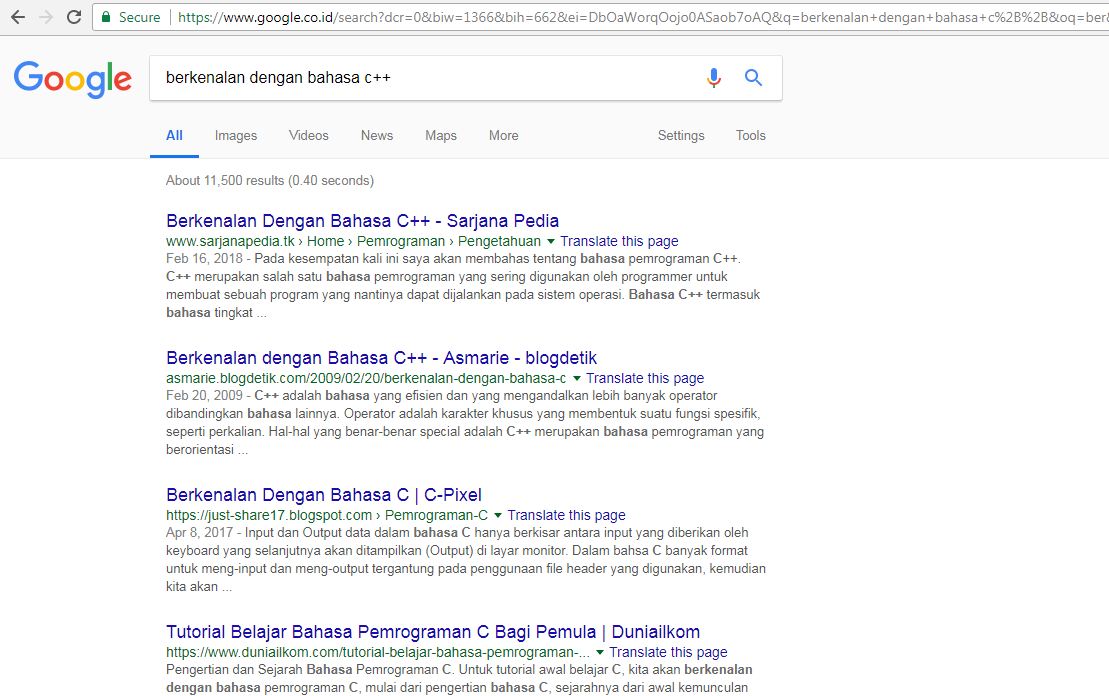Switch to the Maps tab
The image size is (1109, 696).
441,135
